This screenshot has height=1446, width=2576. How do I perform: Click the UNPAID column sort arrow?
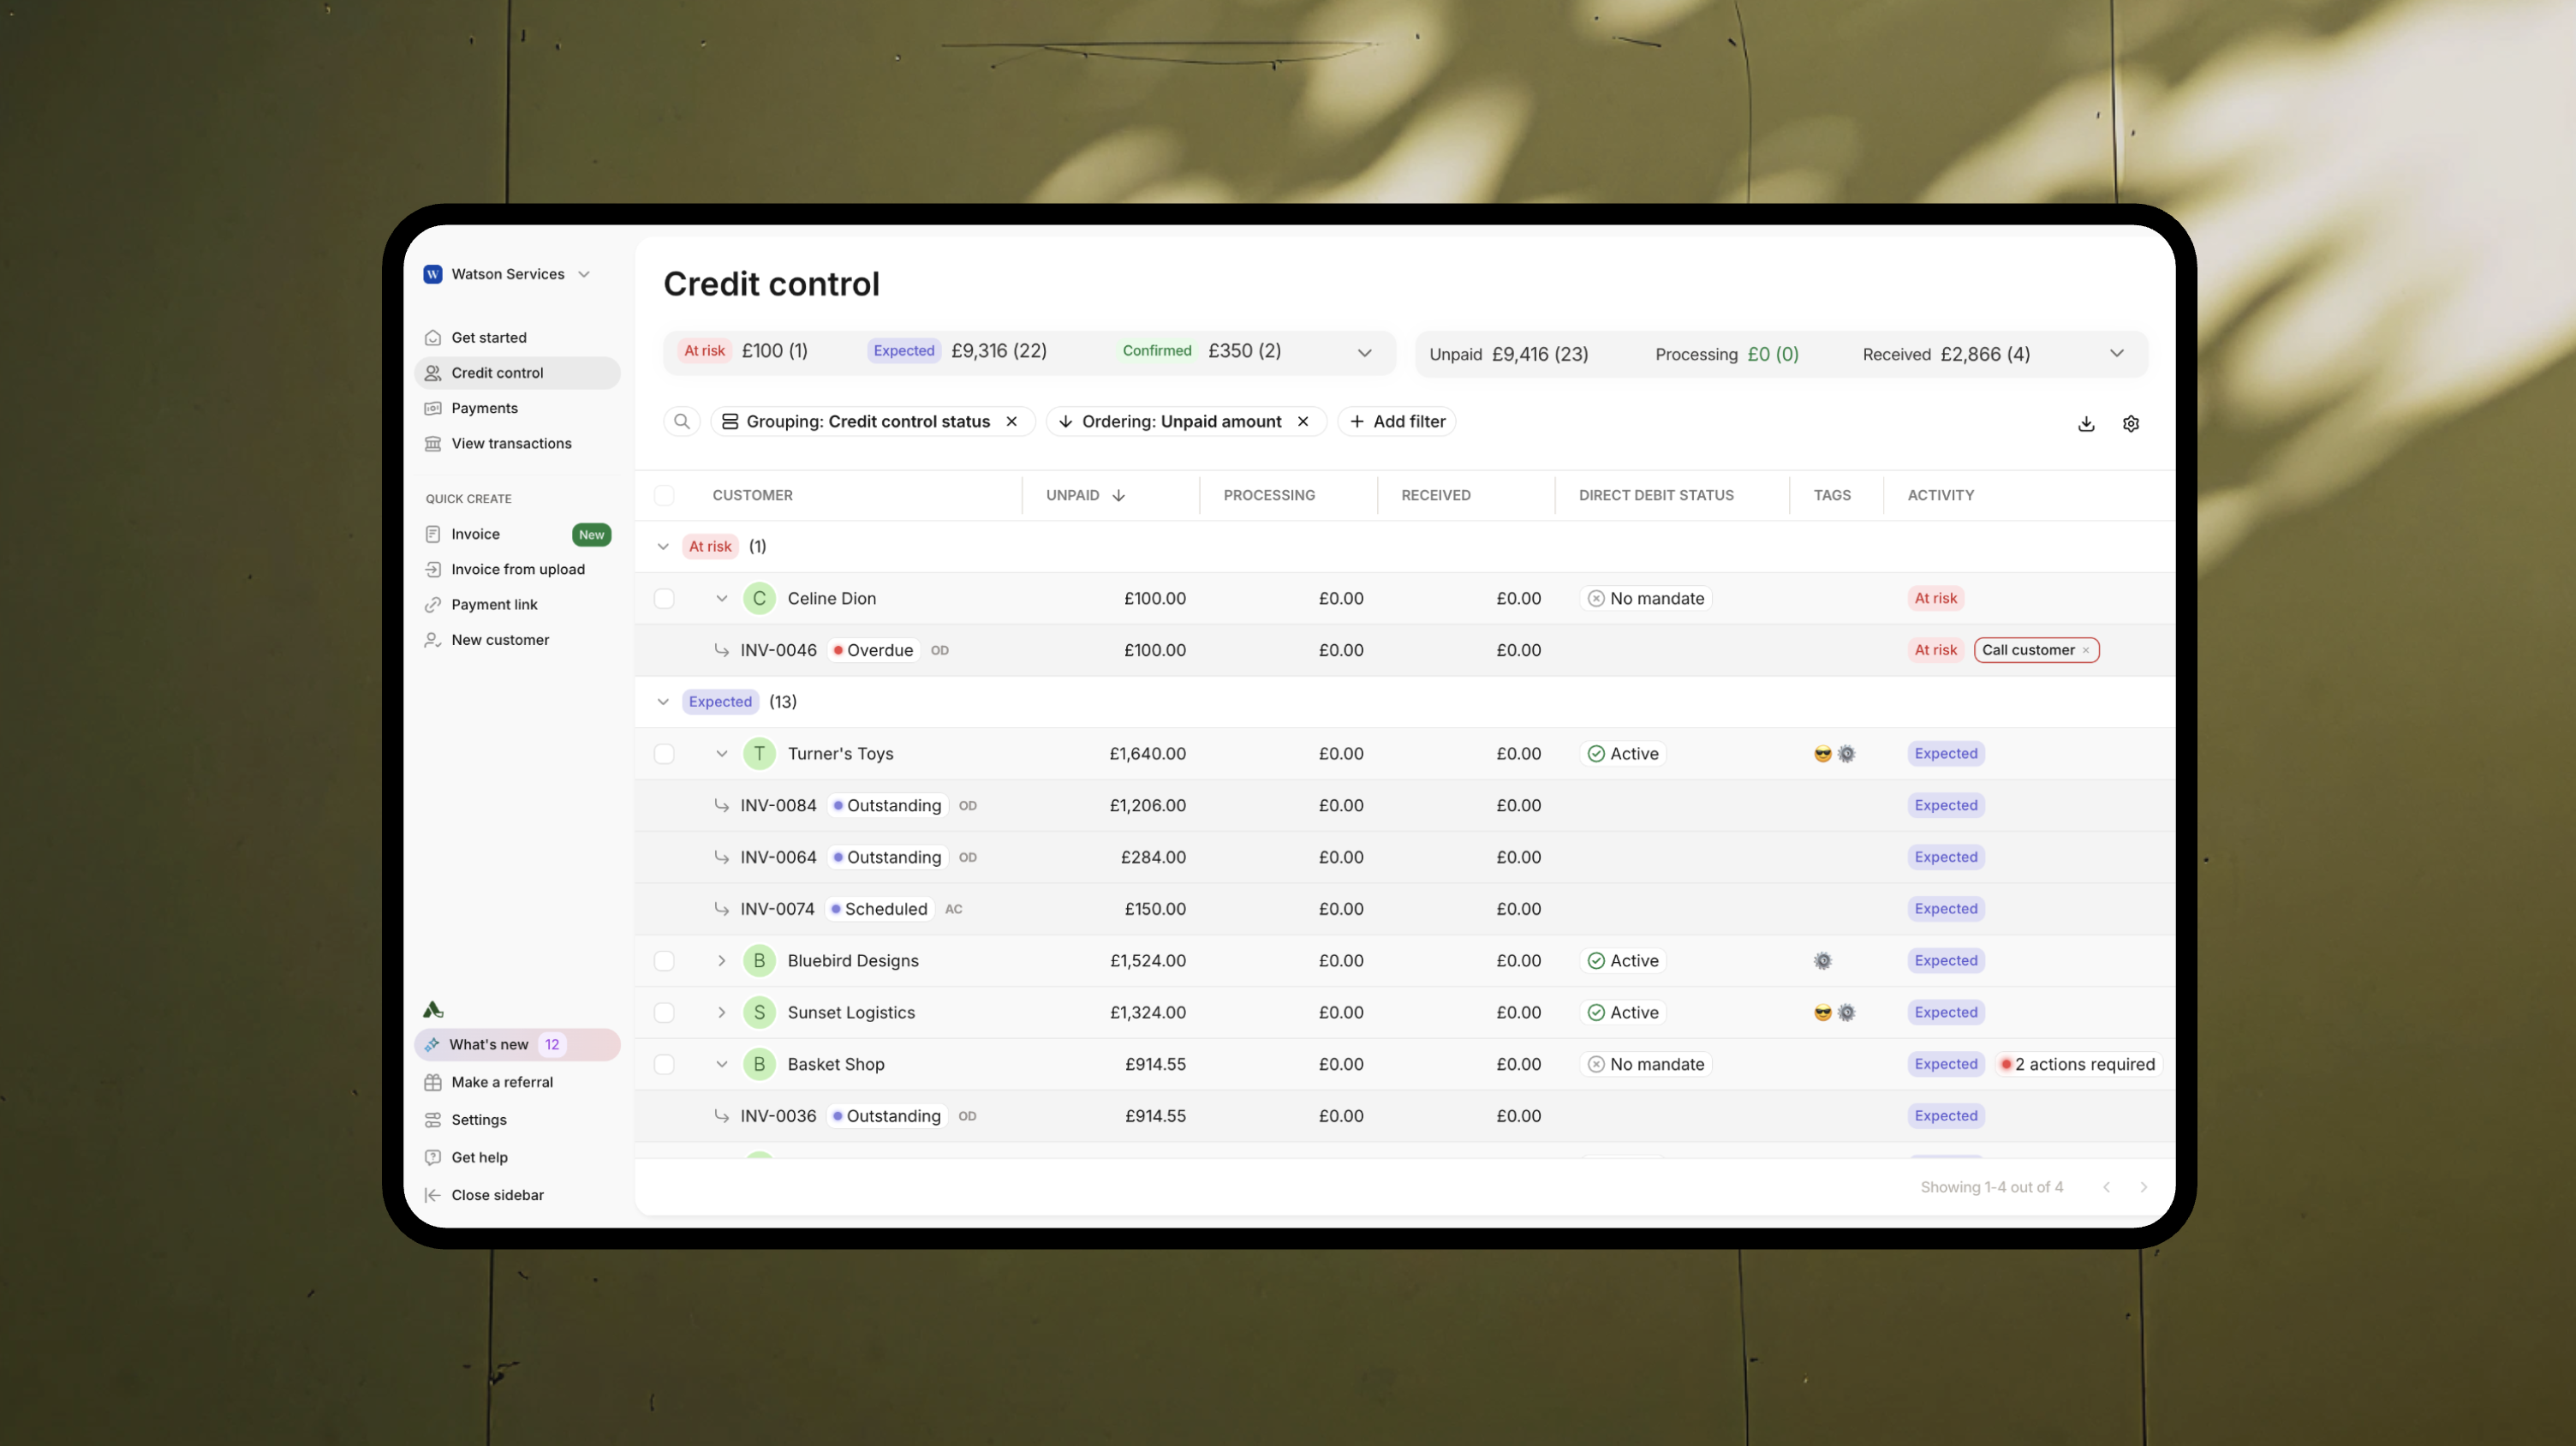(x=1119, y=496)
